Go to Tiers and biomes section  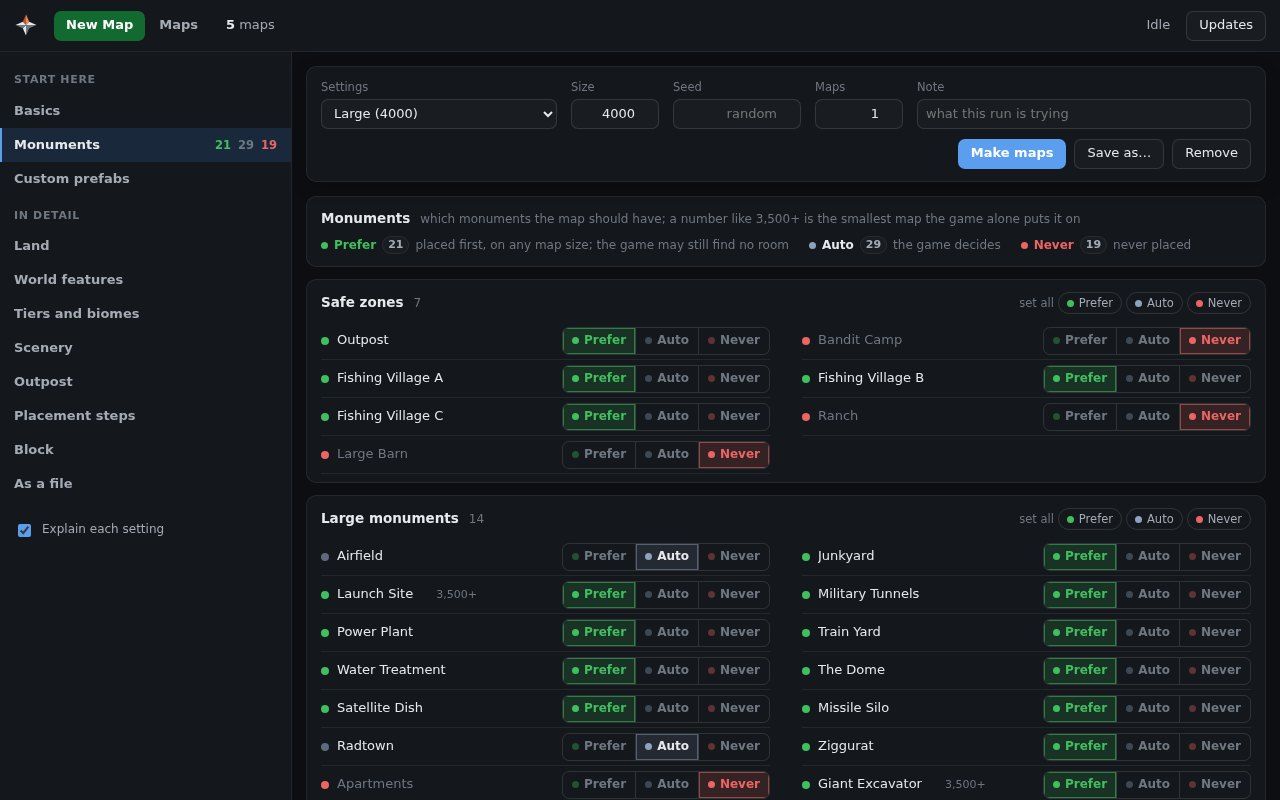click(x=146, y=314)
